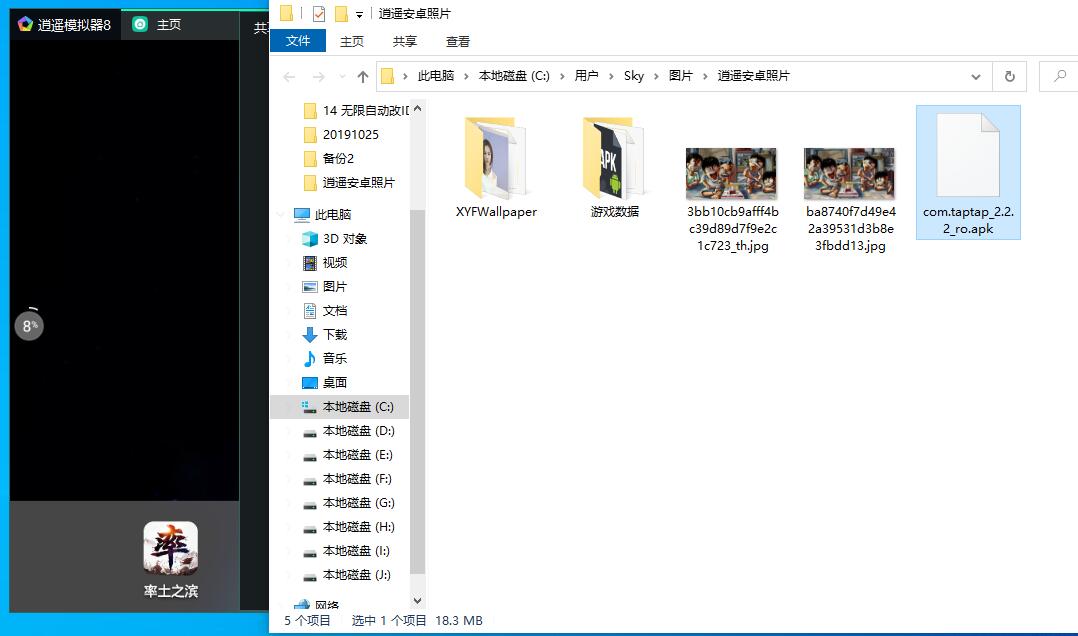Refresh the current folder view

[x=1009, y=77]
